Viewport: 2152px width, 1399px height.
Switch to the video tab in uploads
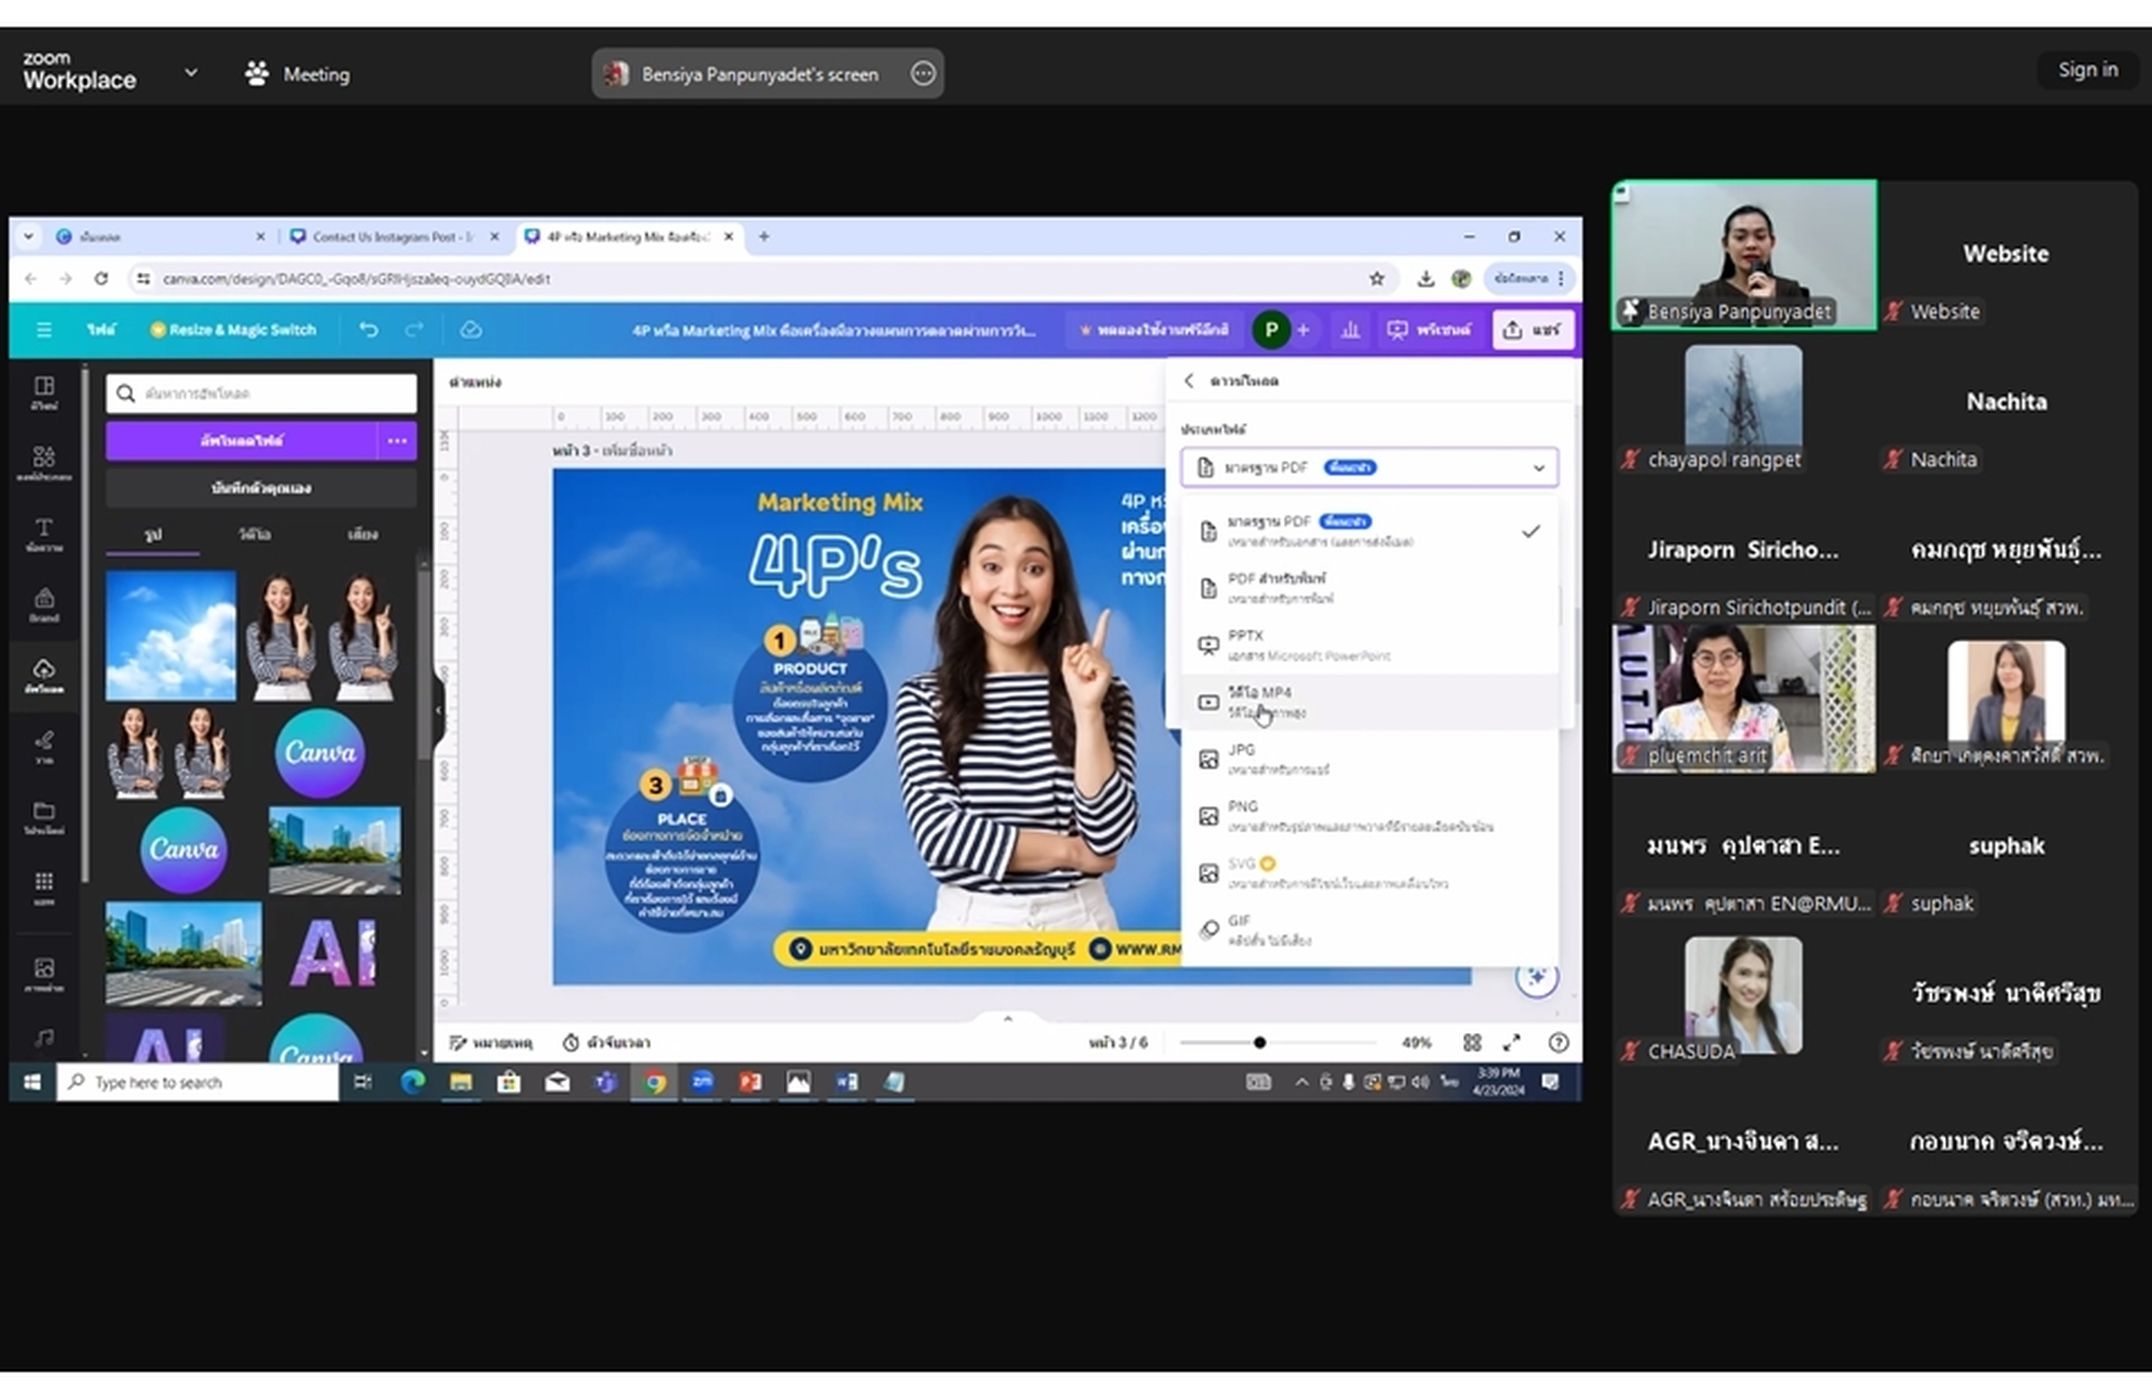point(254,535)
